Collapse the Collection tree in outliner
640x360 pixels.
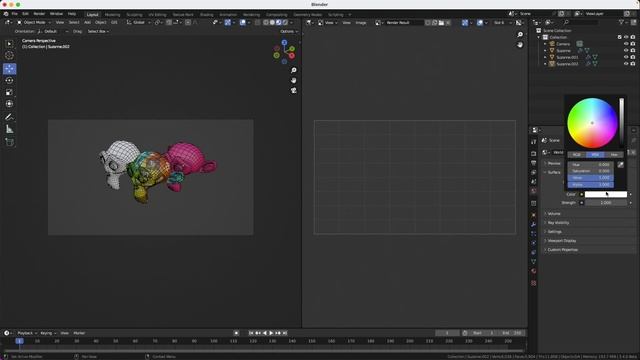(x=539, y=37)
